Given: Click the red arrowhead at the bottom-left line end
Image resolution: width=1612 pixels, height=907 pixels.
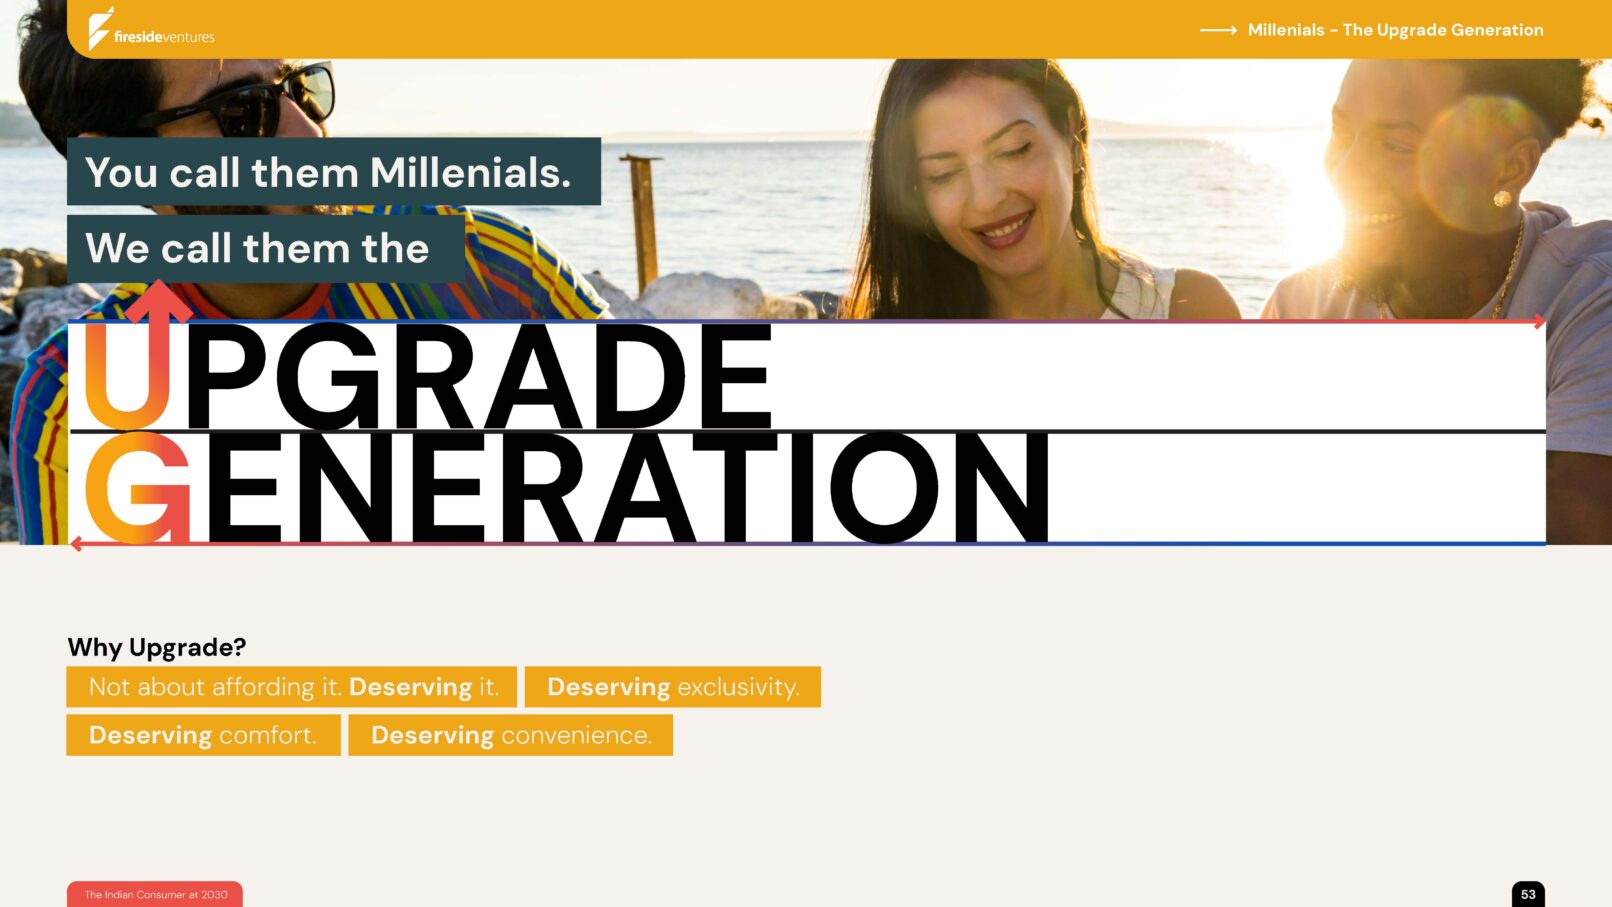Looking at the screenshot, I should 77,544.
